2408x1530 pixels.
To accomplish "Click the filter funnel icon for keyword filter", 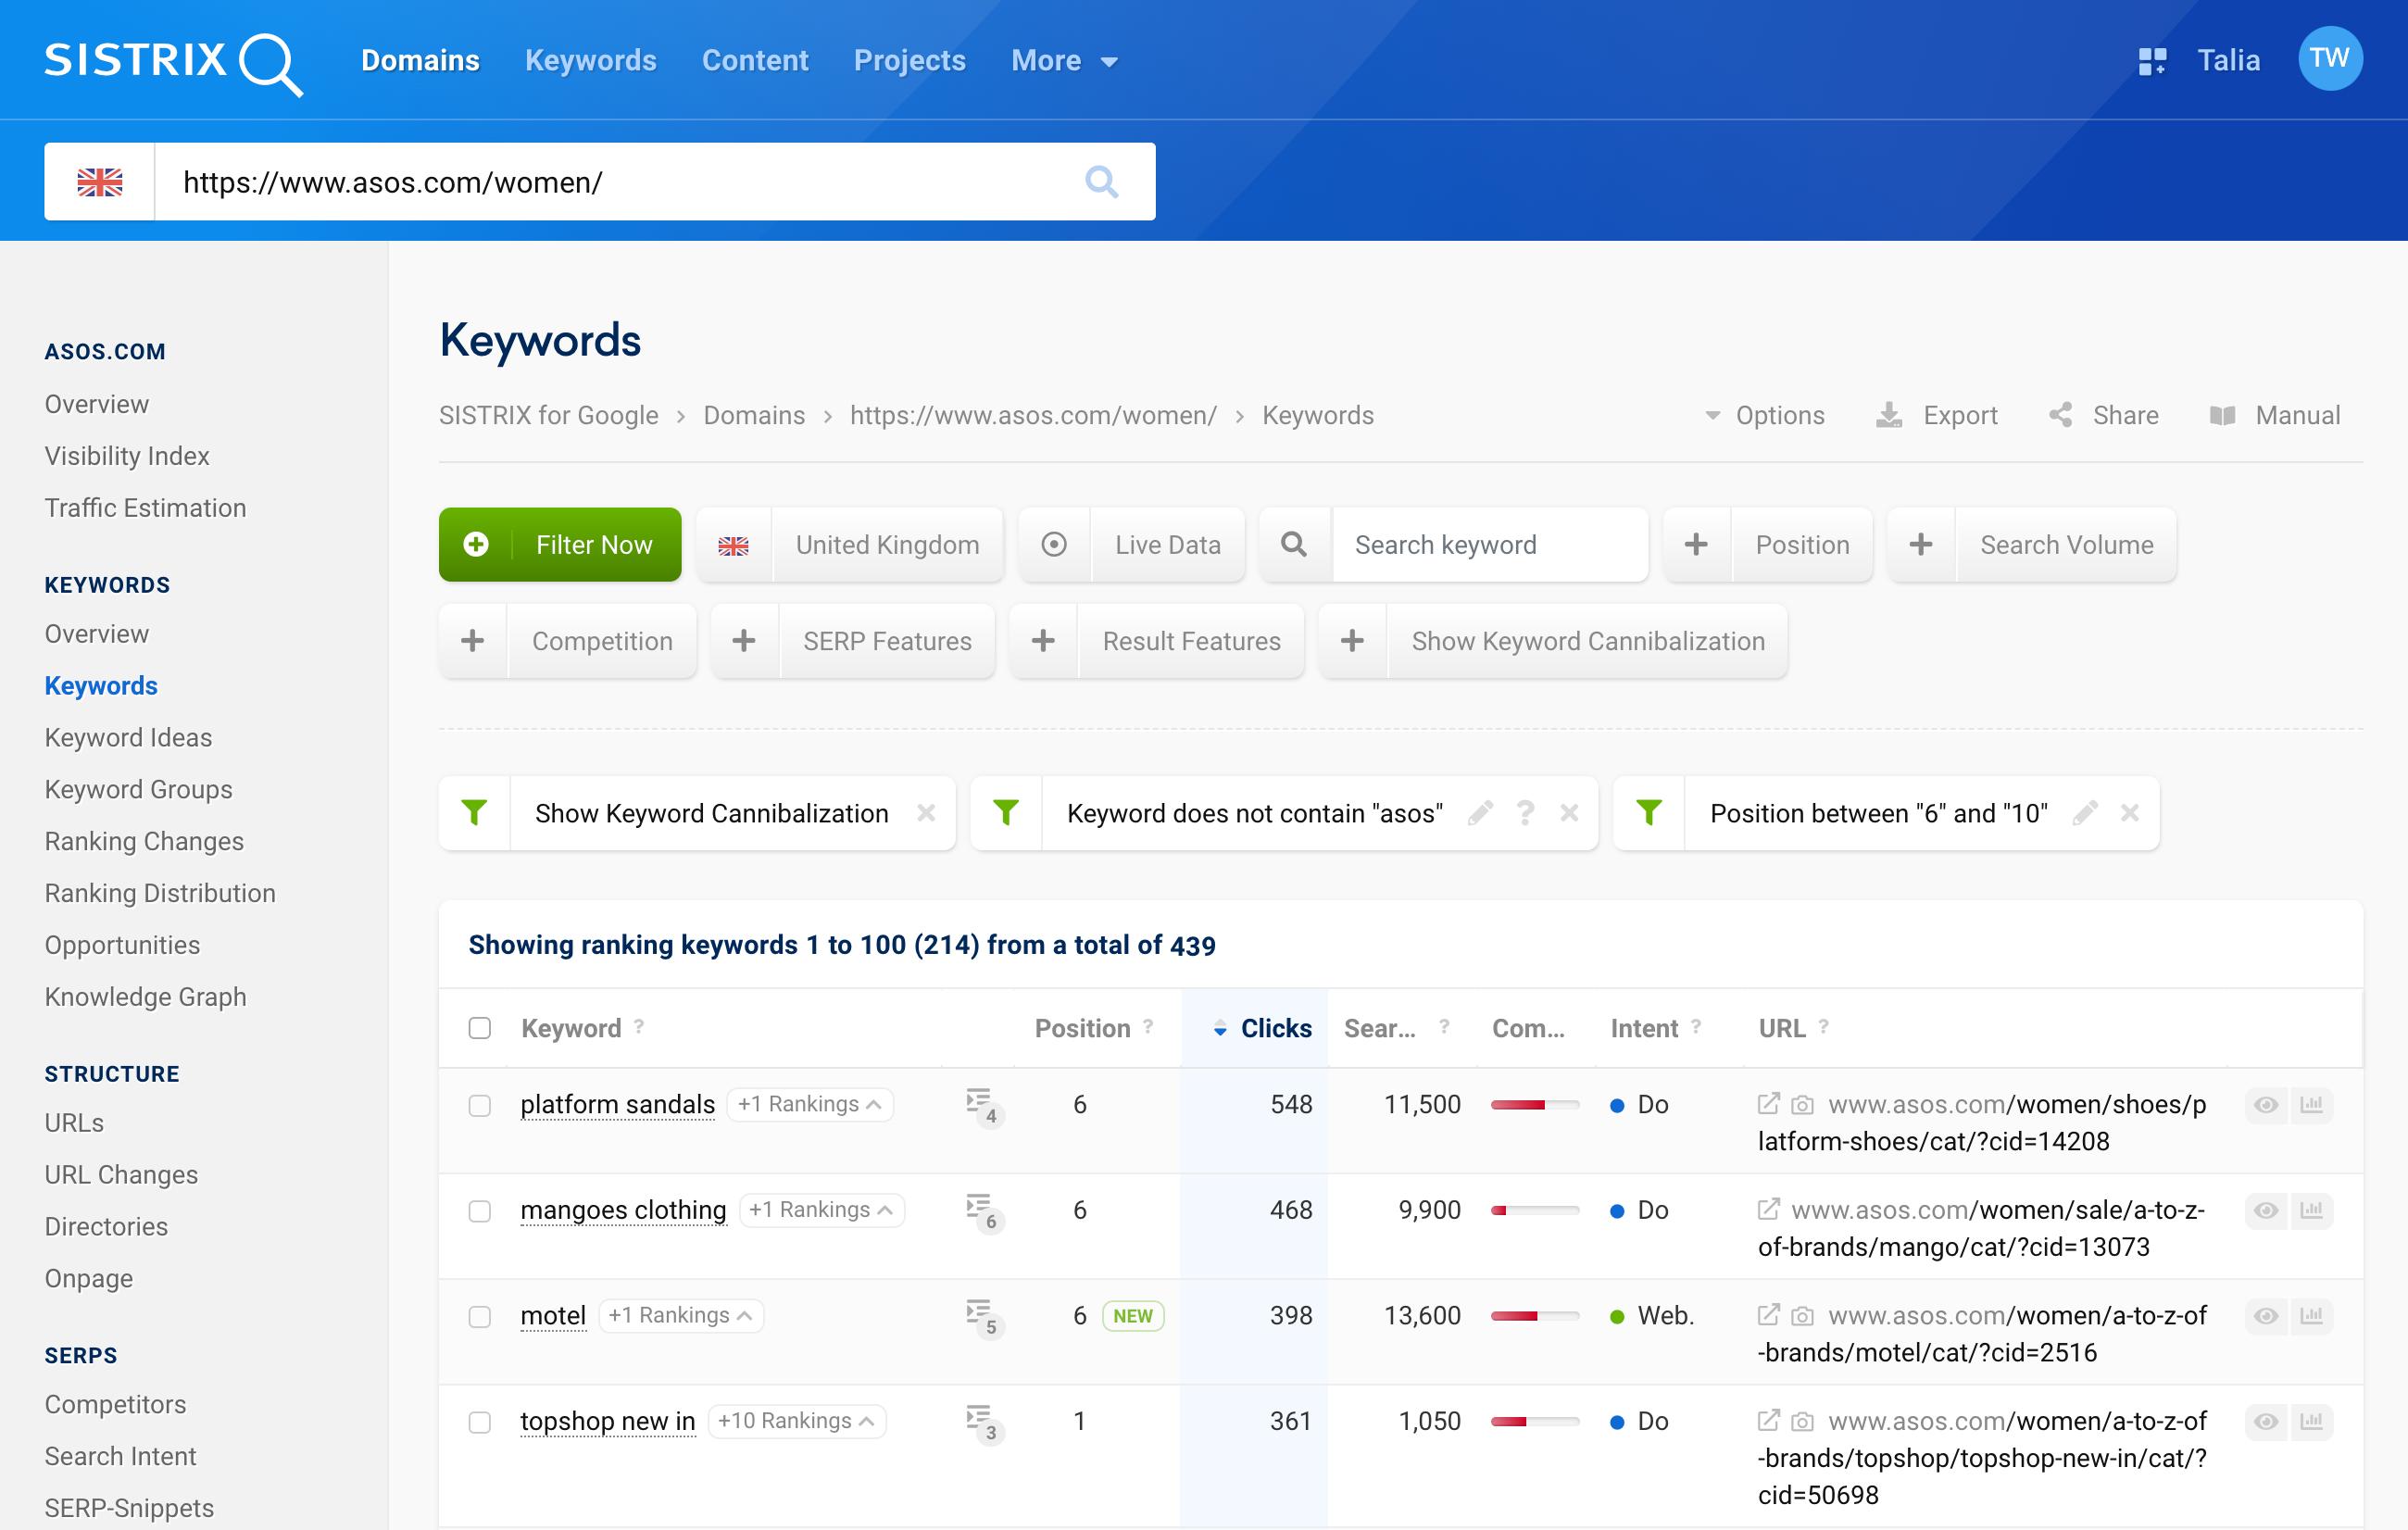I will [x=1010, y=810].
